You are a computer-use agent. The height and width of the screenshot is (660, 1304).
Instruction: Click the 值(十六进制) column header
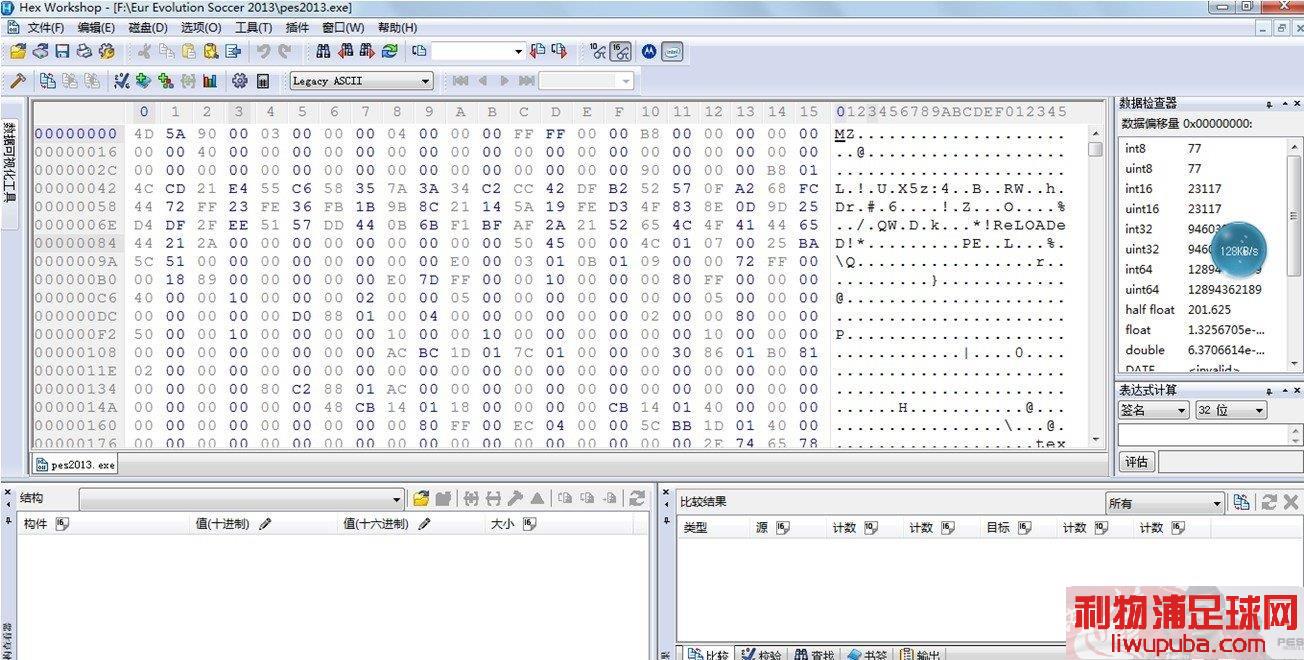(413, 524)
